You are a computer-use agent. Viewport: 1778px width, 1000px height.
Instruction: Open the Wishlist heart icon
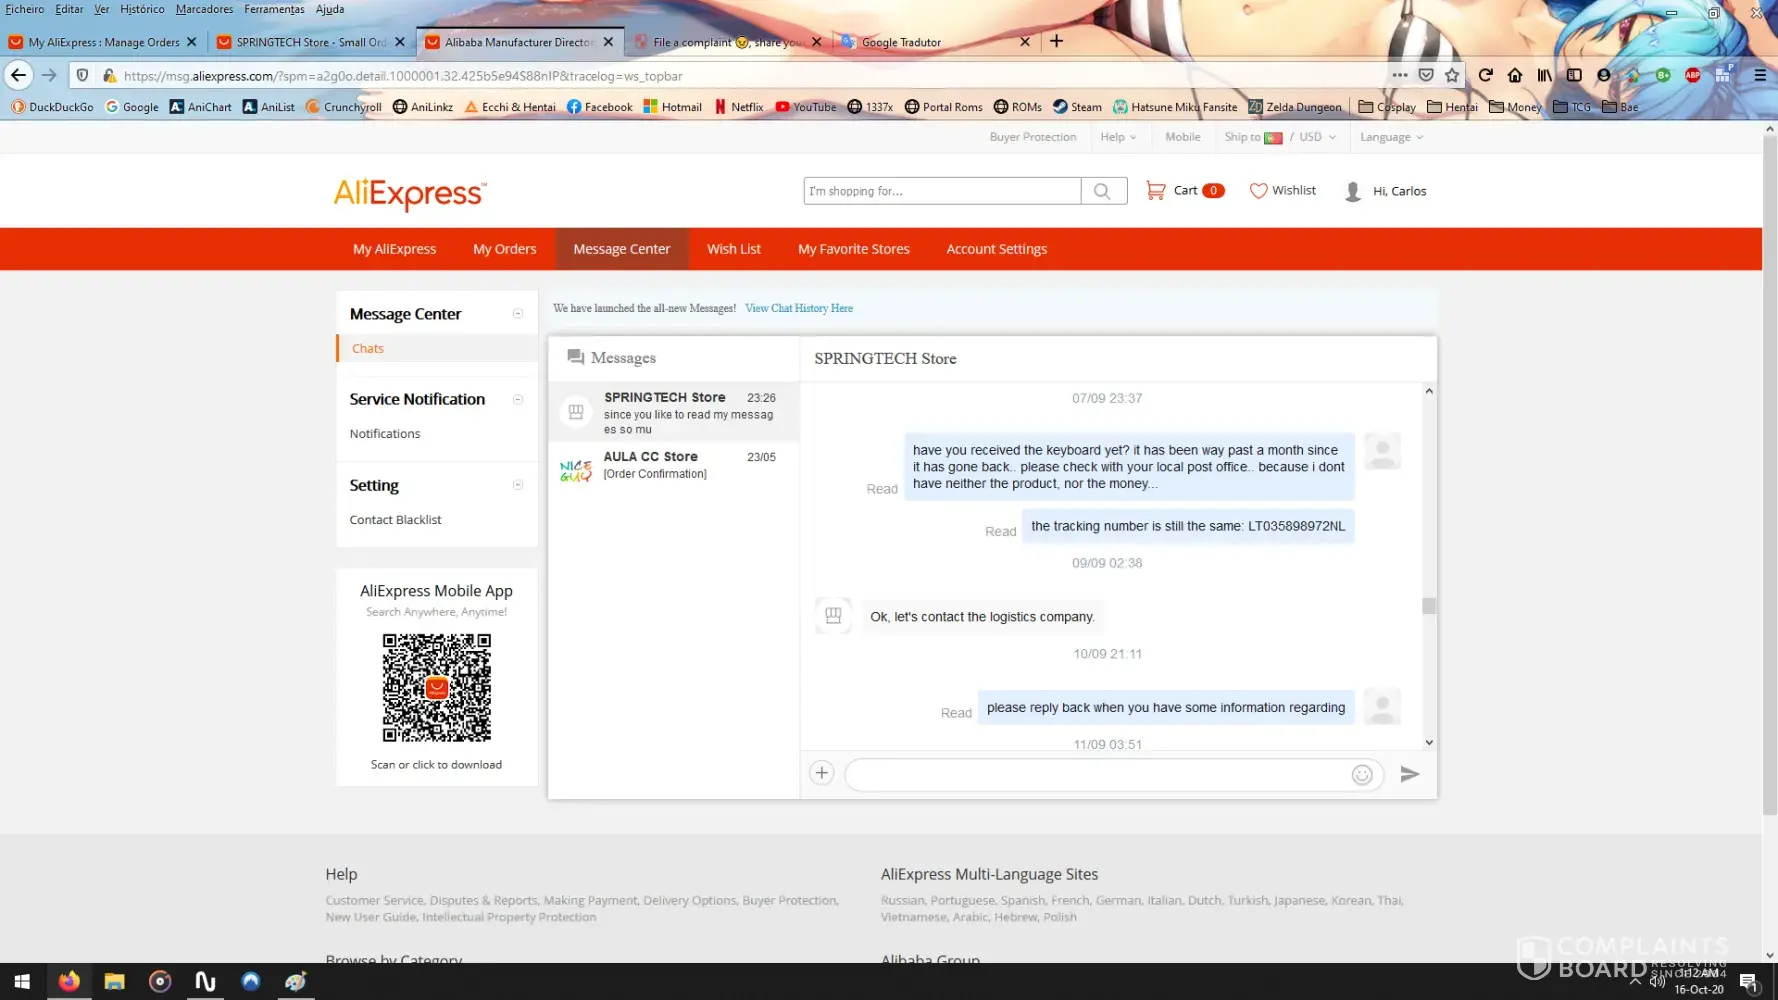pos(1258,190)
